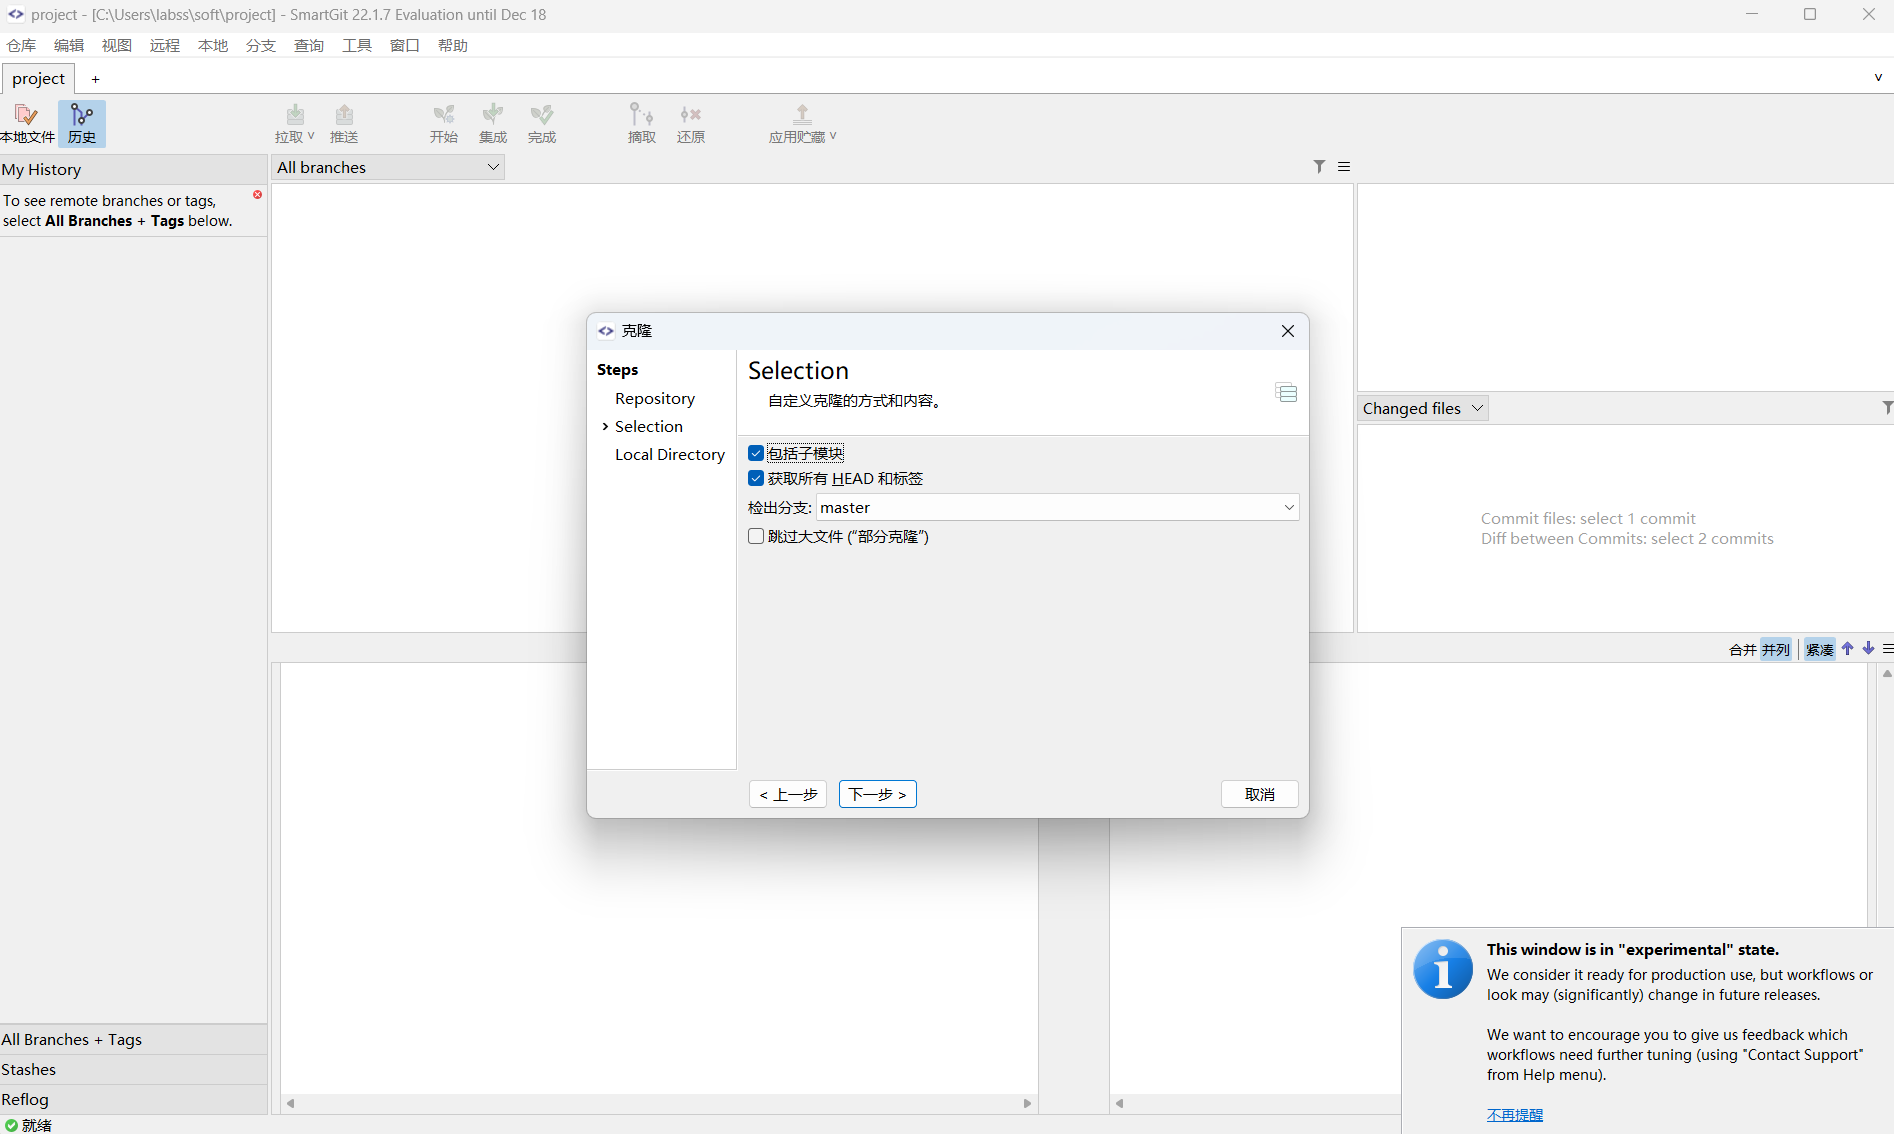The image size is (1894, 1134).
Task: Open the 视图 menu
Action: 117,45
